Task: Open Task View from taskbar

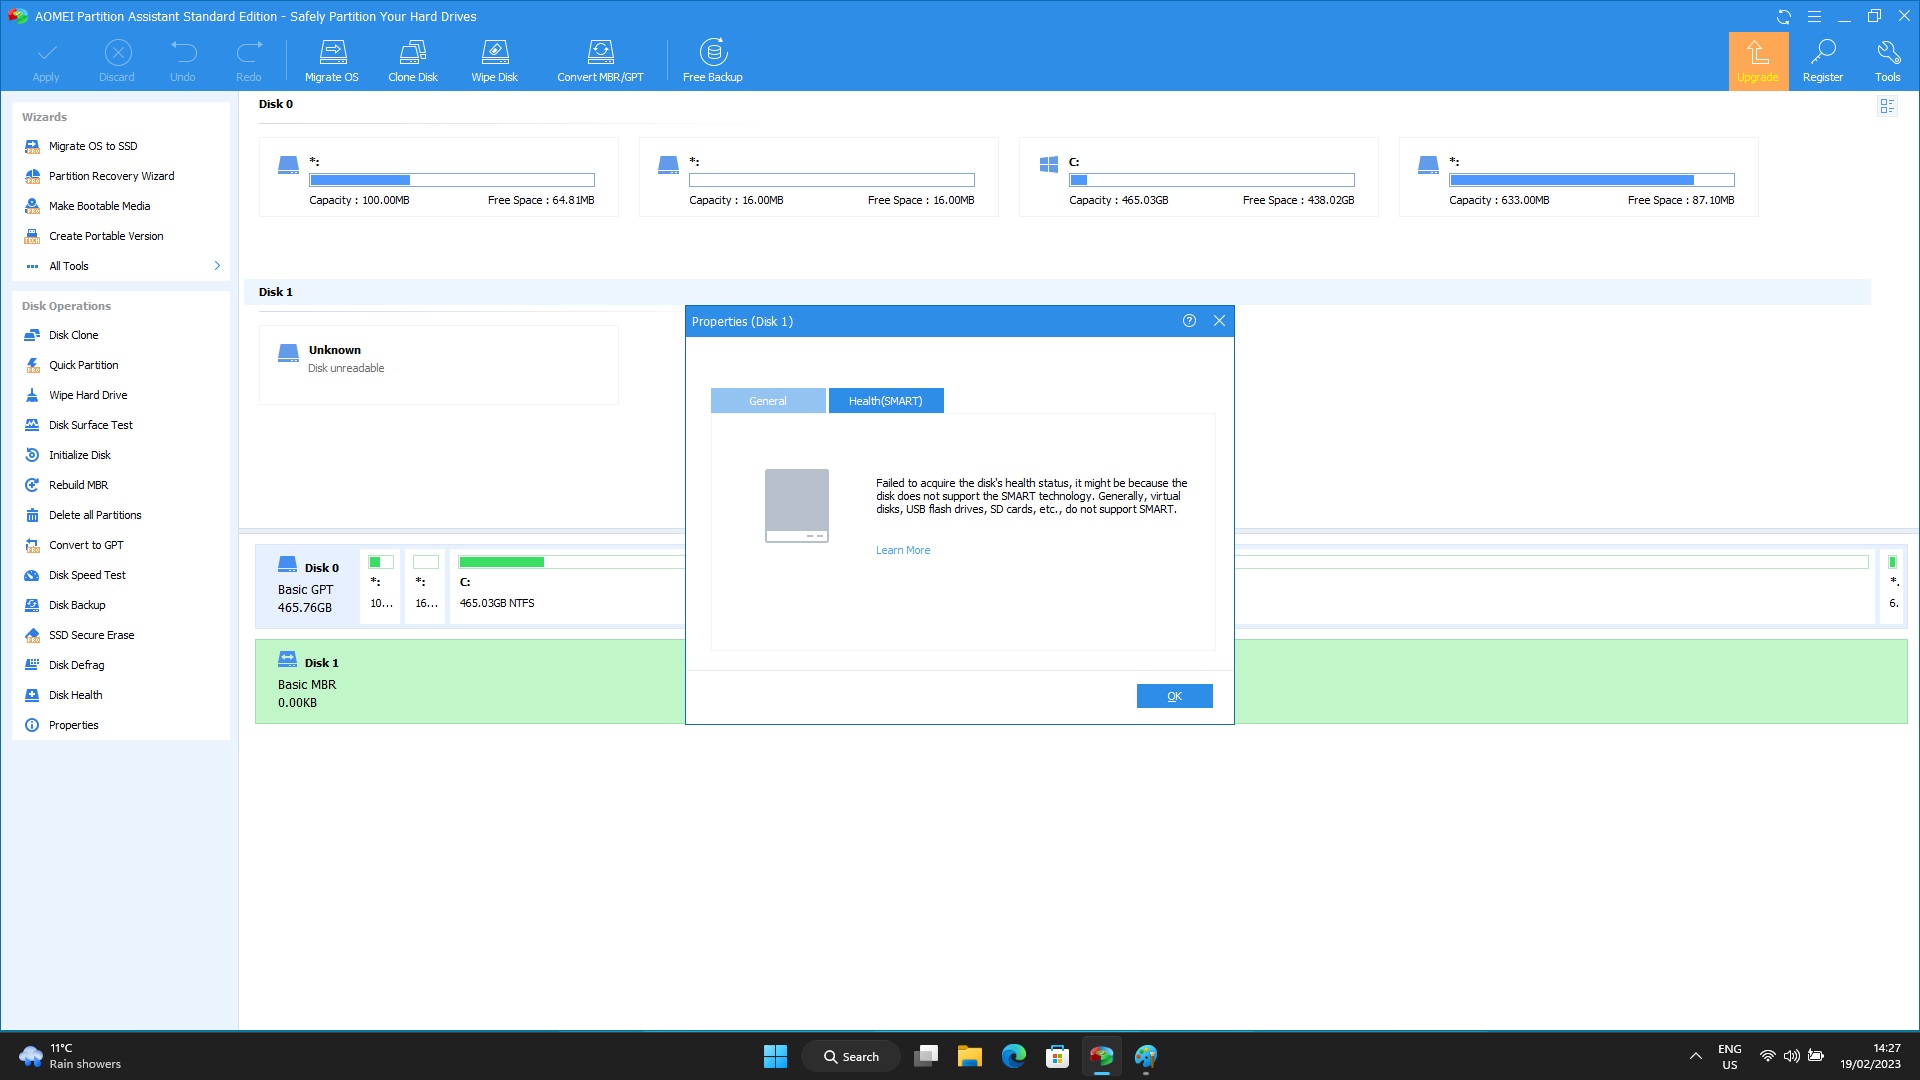Action: pyautogui.click(x=926, y=1056)
